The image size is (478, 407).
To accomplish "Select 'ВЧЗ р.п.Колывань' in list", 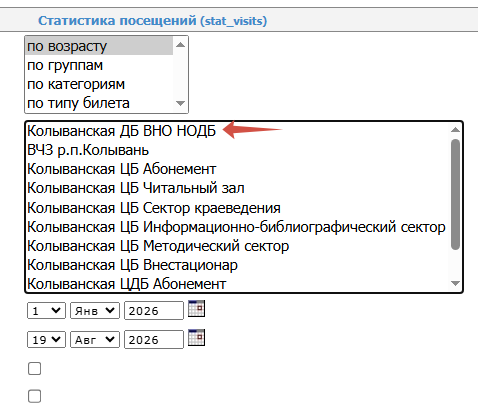I will pyautogui.click(x=237, y=150).
